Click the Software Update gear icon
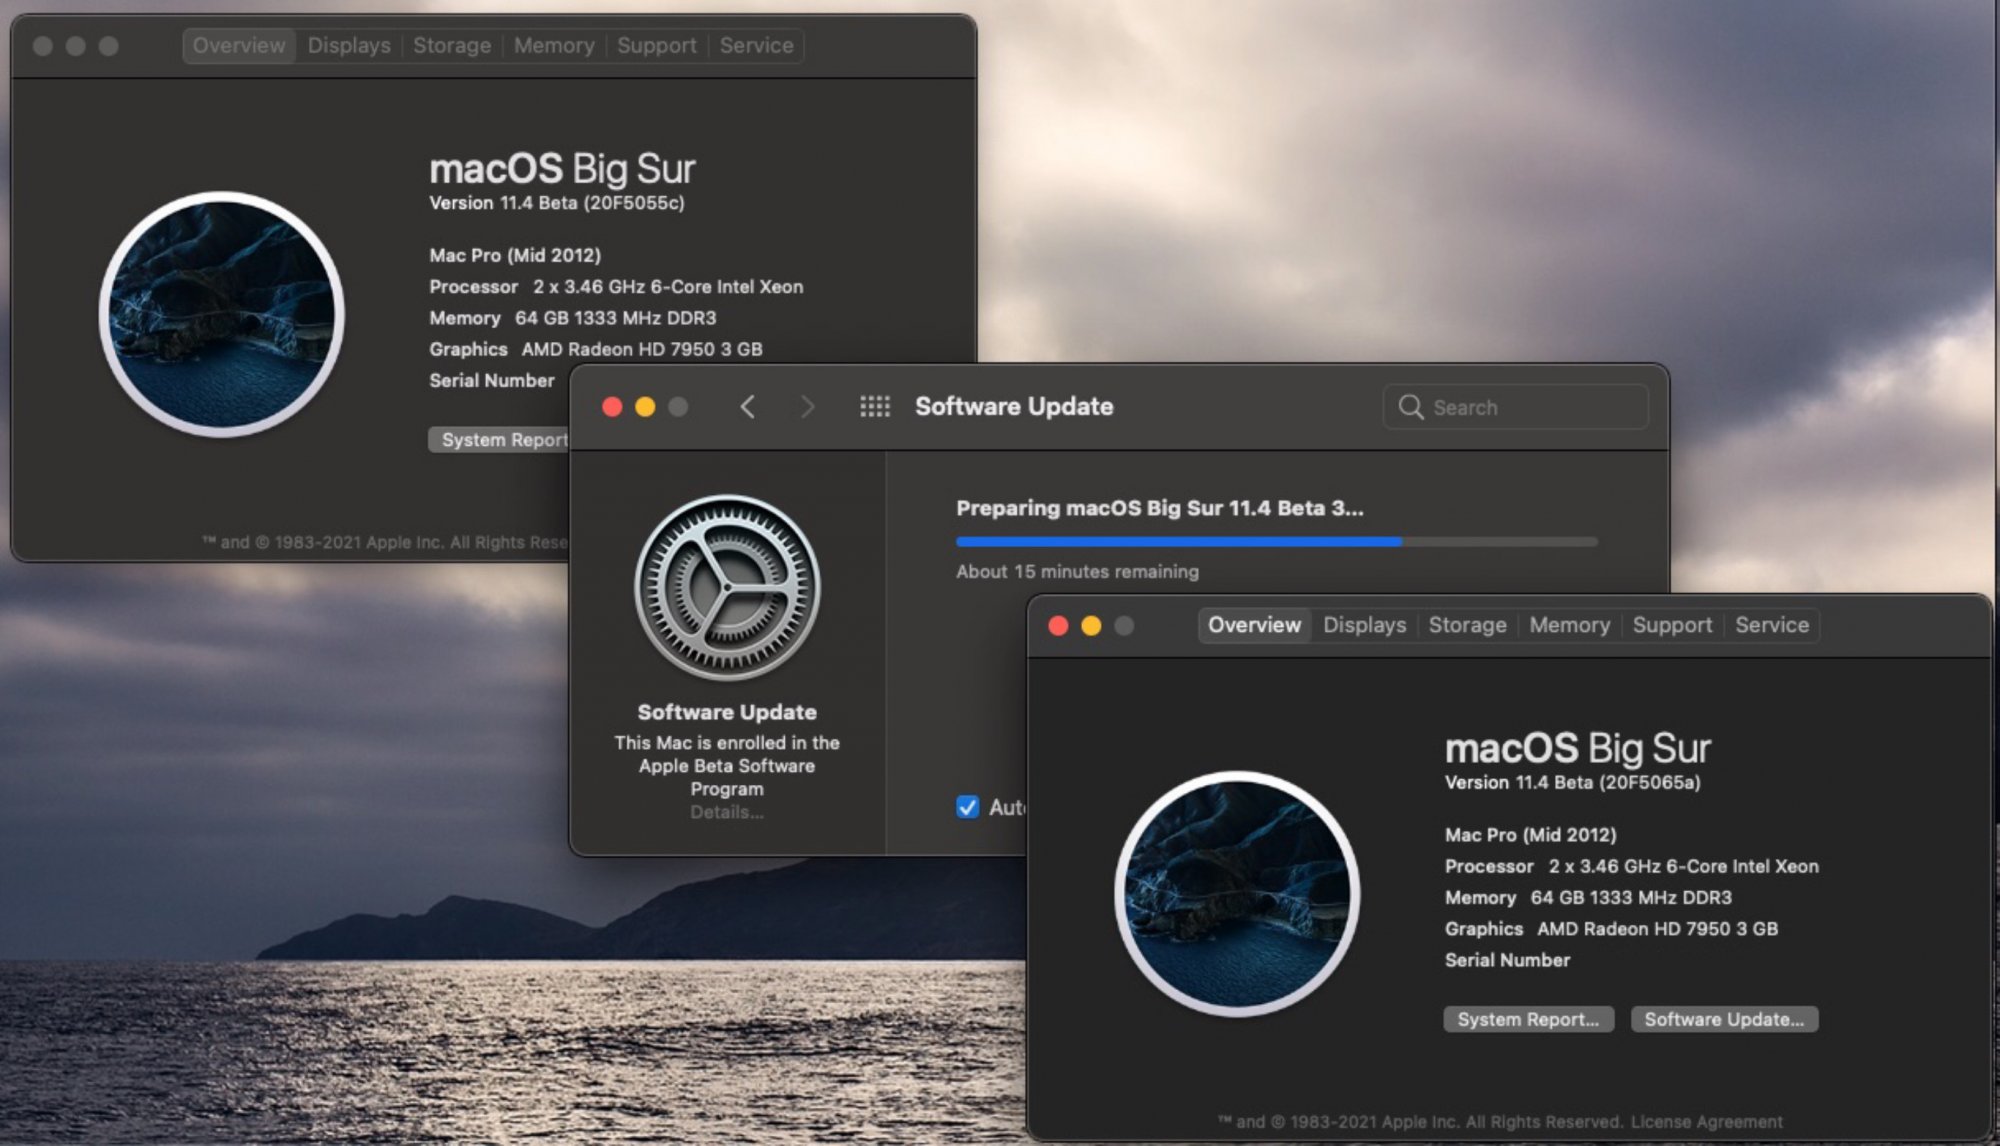Image resolution: width=2000 pixels, height=1146 pixels. pos(727,588)
